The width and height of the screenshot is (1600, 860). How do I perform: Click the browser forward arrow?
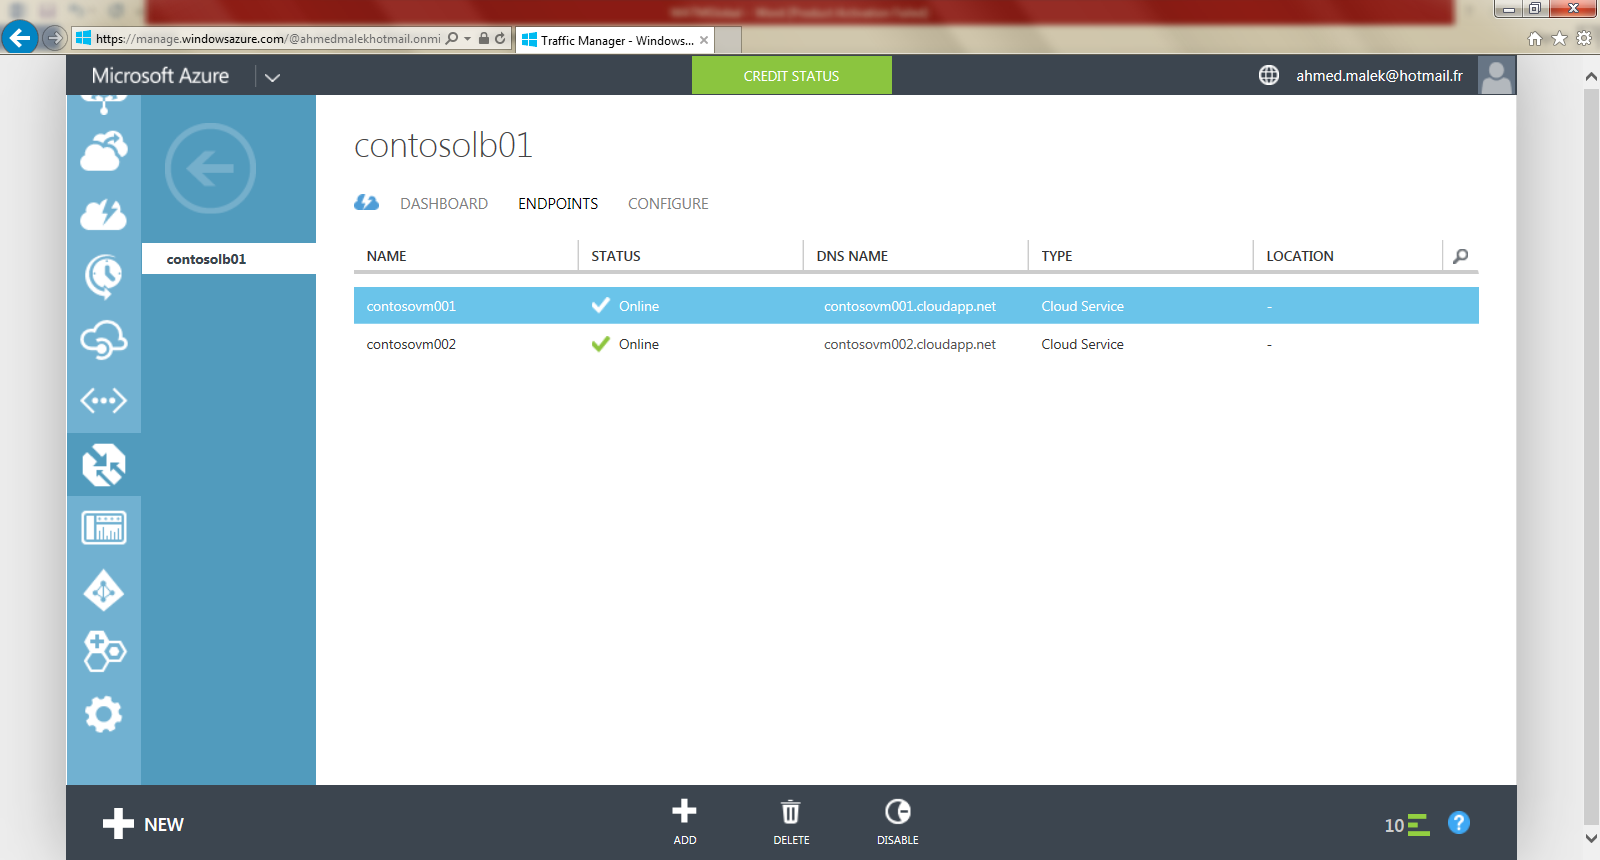coord(55,38)
